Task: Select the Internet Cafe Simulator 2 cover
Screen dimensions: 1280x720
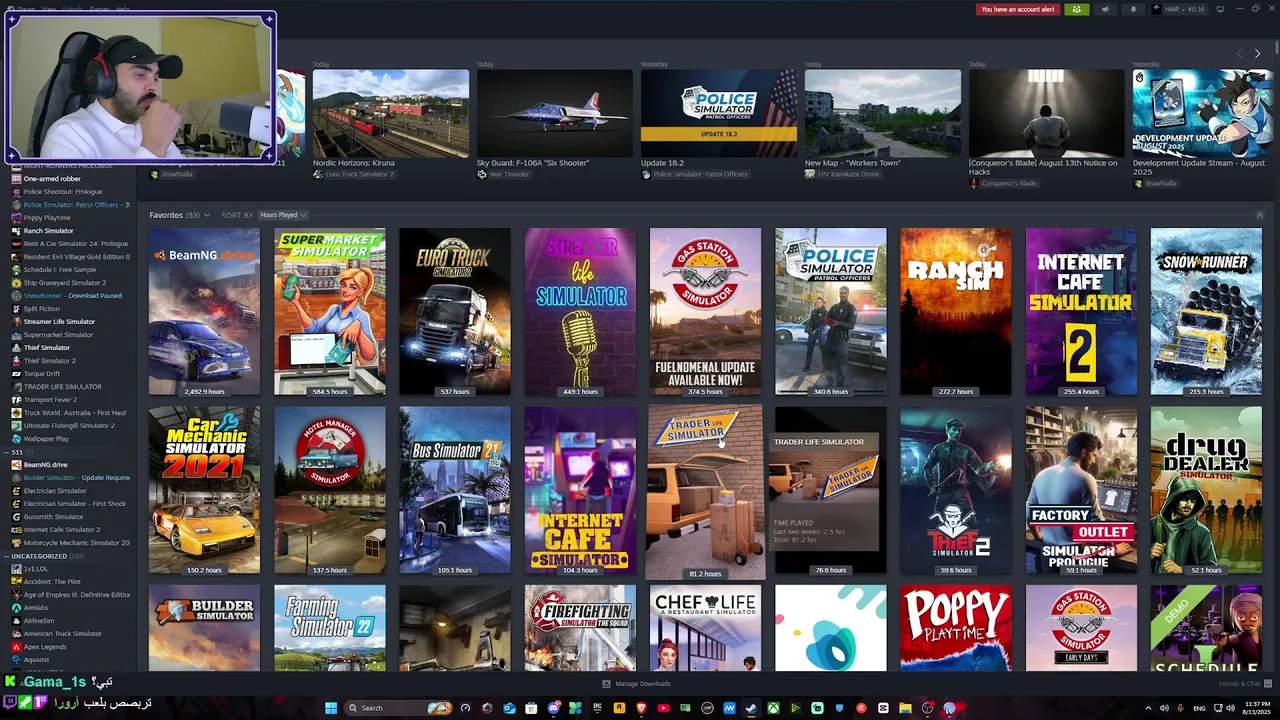Action: (x=1081, y=311)
